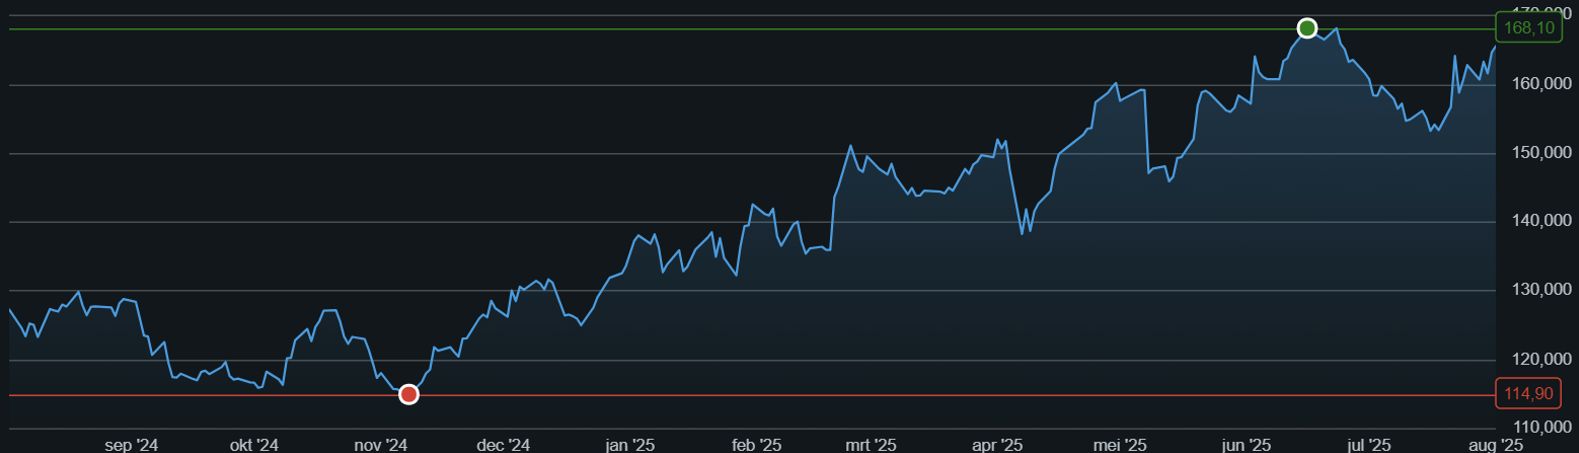Click the 130,000 price axis label

pos(1541,290)
